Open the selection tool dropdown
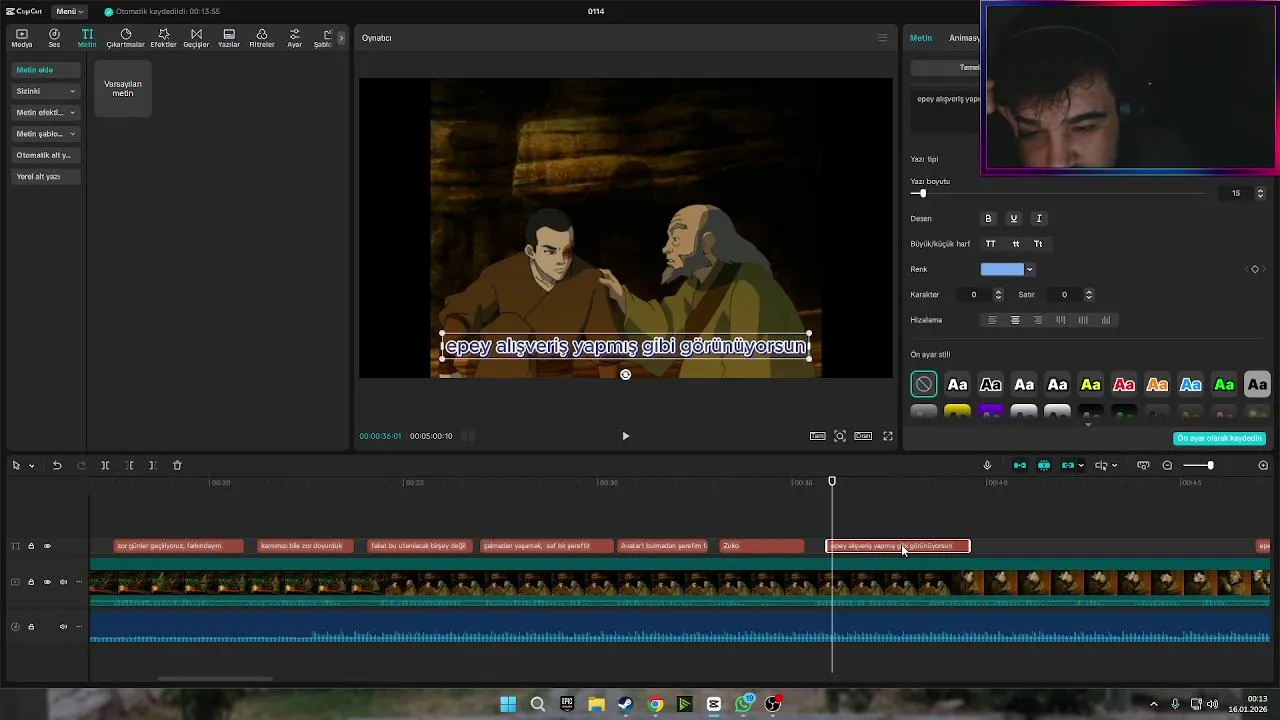1280x720 pixels. 31,466
